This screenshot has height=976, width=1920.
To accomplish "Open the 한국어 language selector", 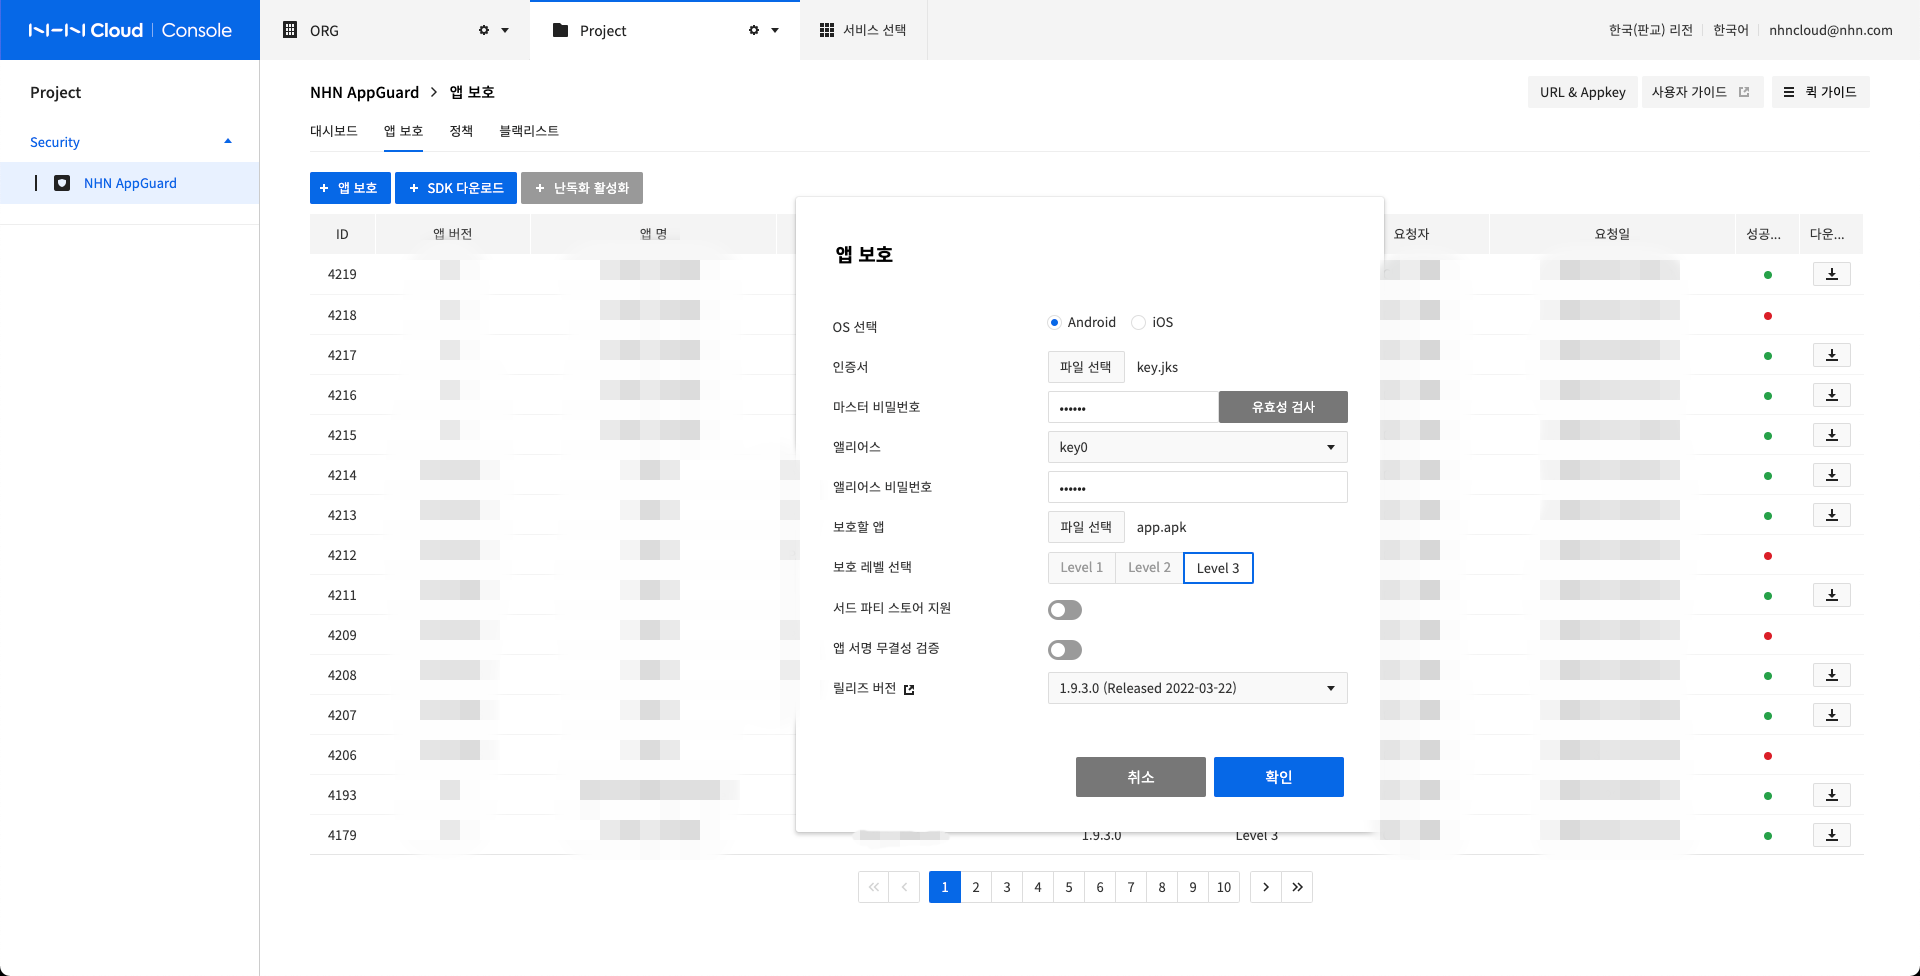I will point(1731,30).
